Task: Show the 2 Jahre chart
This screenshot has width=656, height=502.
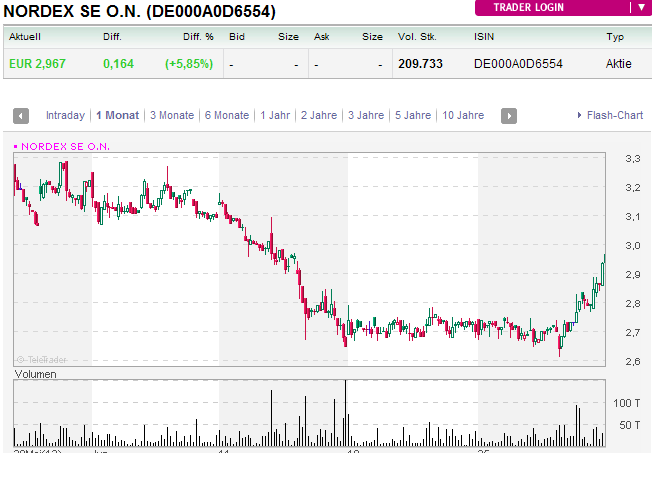Action: point(319,115)
